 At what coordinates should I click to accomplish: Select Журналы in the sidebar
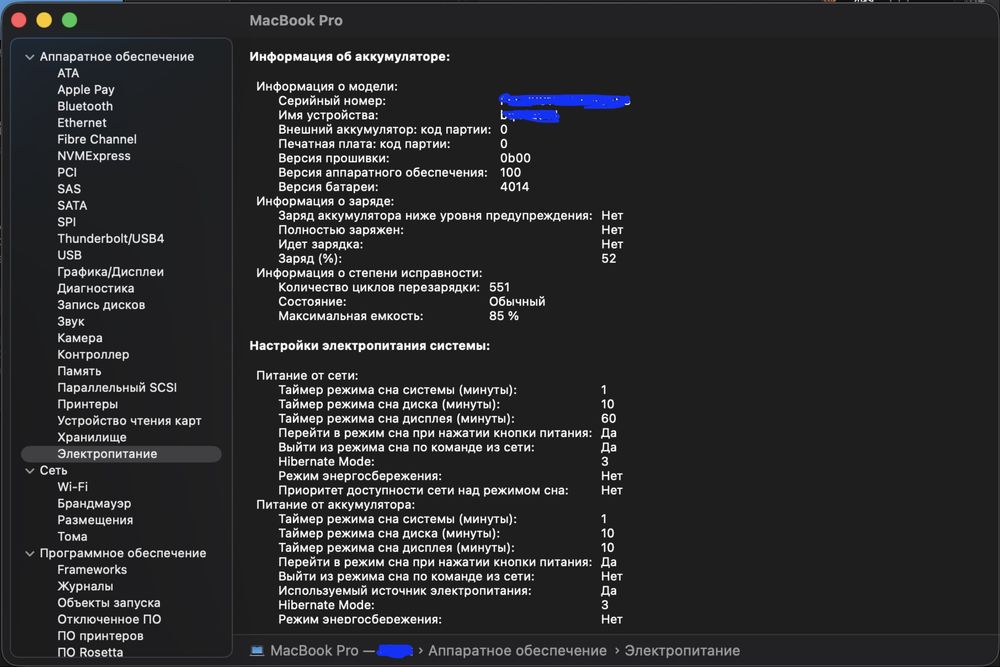85,587
